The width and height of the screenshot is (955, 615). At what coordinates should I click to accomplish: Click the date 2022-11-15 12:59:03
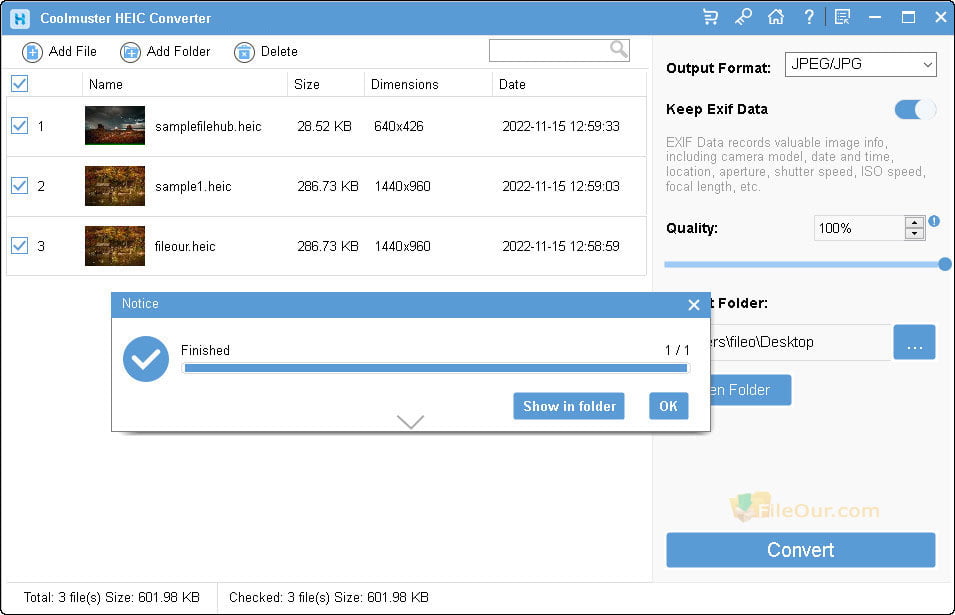coord(561,186)
